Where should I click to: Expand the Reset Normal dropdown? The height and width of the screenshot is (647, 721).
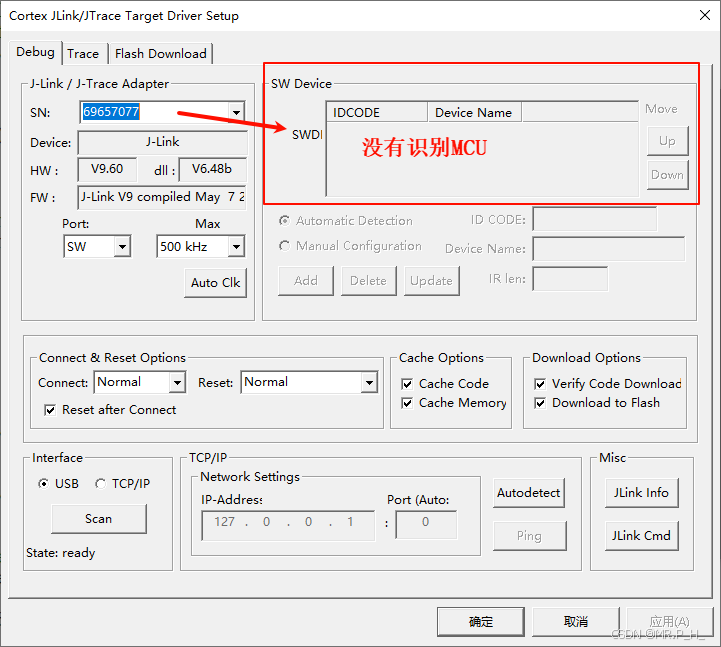pyautogui.click(x=369, y=382)
